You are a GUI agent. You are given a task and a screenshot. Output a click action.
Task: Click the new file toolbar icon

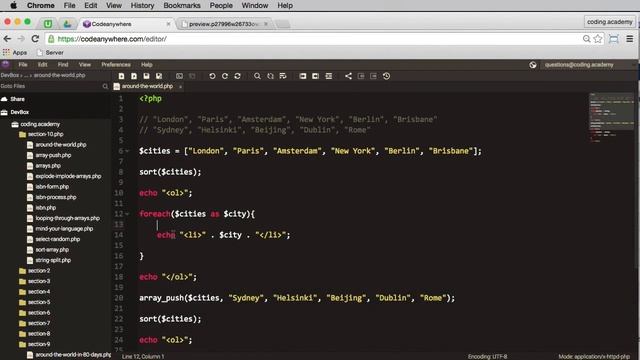pyautogui.click(x=121, y=76)
